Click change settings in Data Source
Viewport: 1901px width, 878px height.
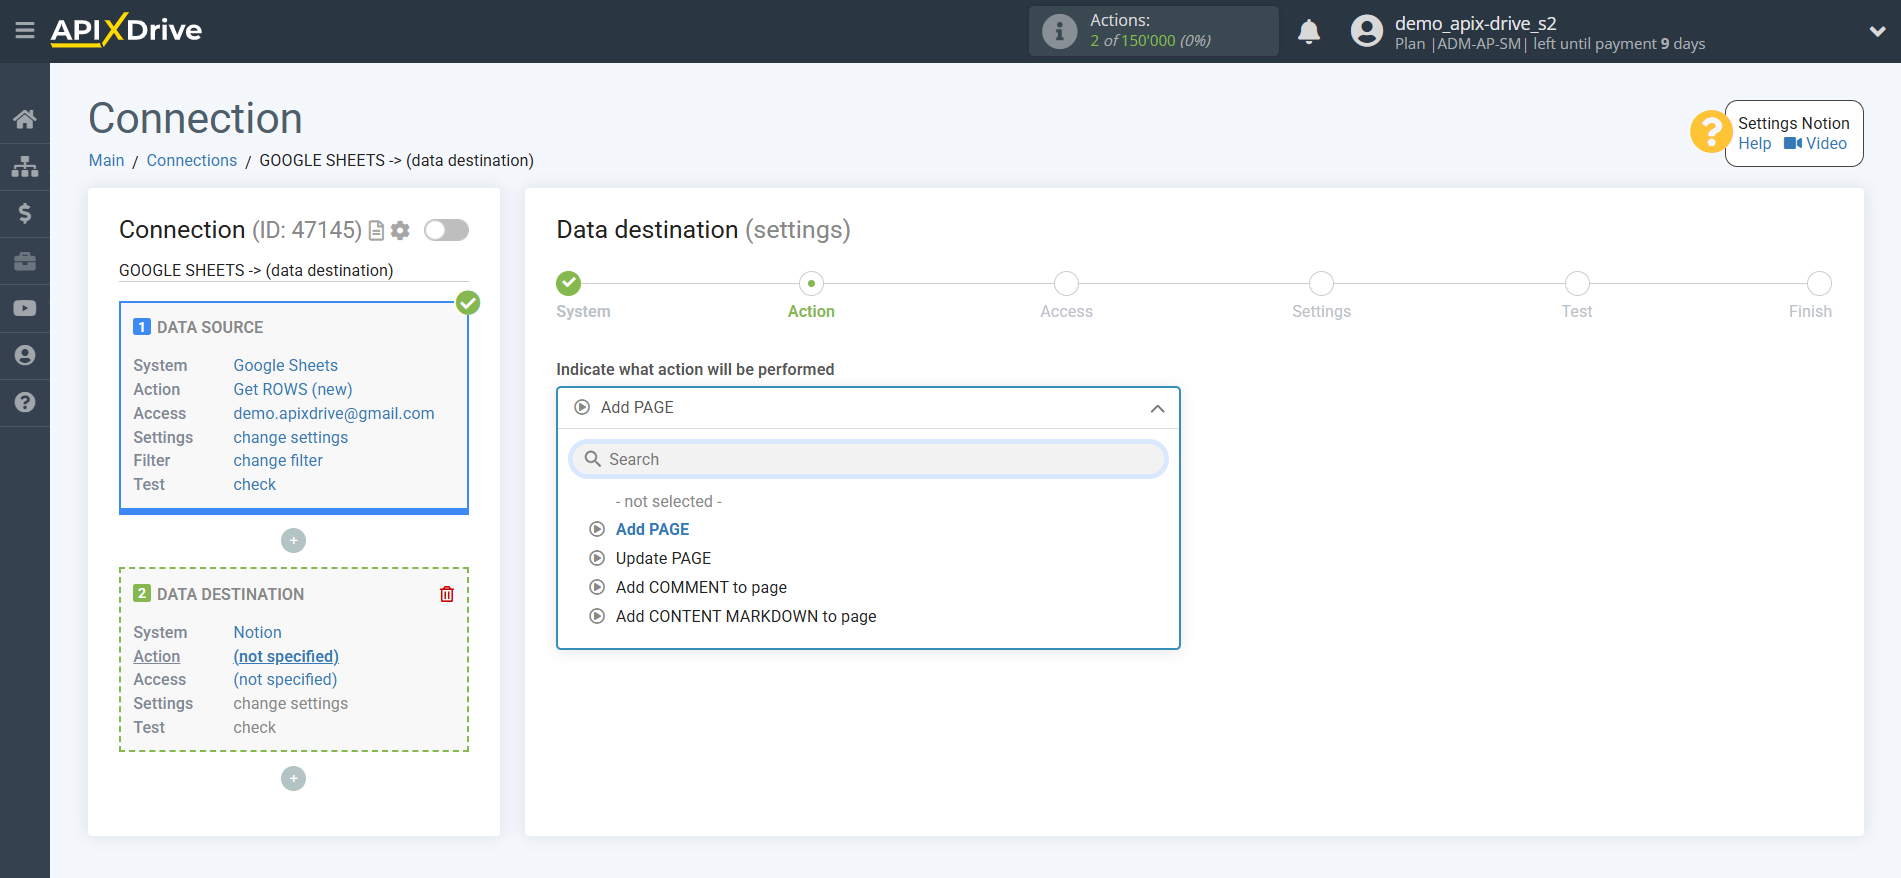click(291, 438)
